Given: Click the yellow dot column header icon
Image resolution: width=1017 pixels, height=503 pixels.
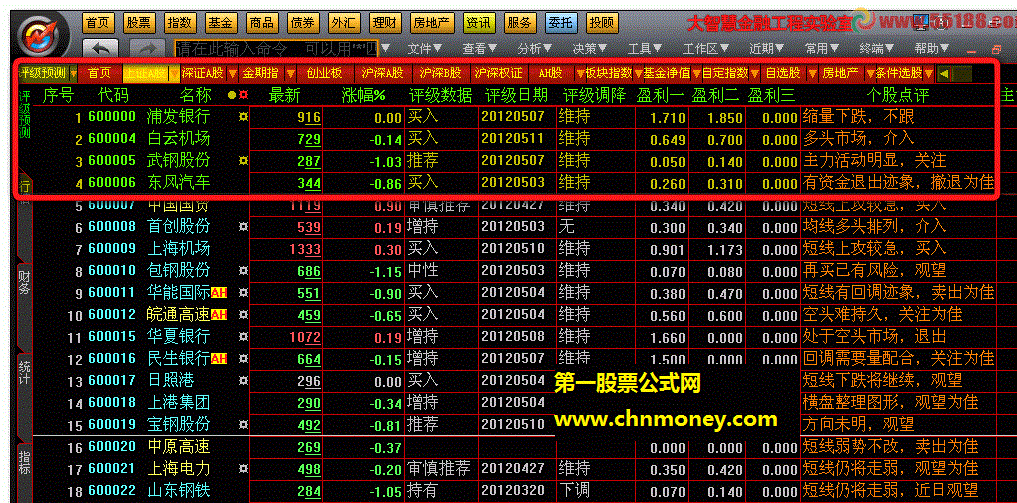Looking at the screenshot, I should point(232,95).
